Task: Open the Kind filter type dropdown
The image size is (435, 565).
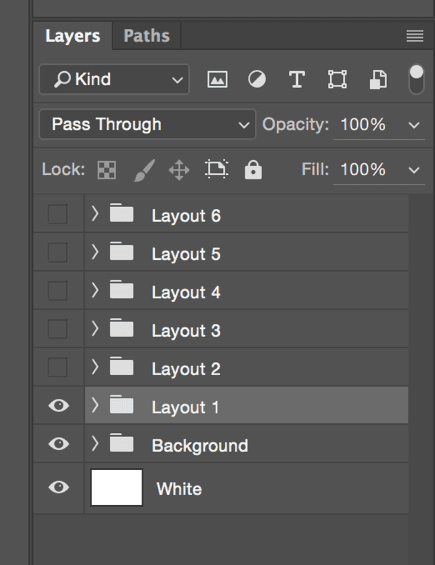Action: coord(114,79)
